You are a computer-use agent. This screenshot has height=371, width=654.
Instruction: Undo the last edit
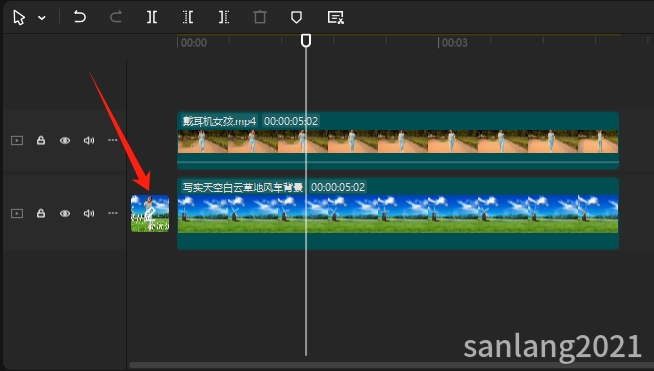pyautogui.click(x=79, y=17)
